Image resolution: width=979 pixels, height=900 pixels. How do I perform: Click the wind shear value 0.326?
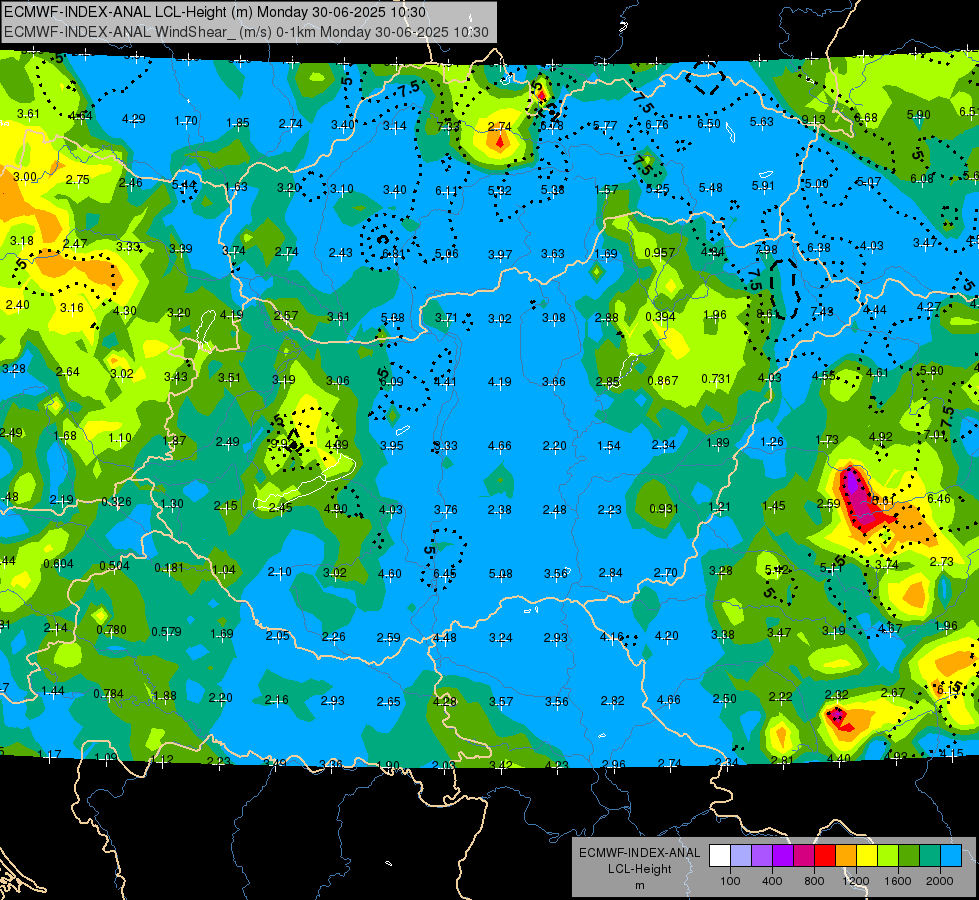pos(116,502)
